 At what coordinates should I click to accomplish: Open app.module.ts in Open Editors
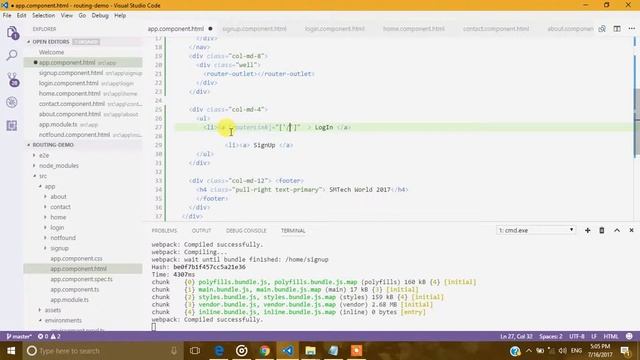(x=58, y=124)
